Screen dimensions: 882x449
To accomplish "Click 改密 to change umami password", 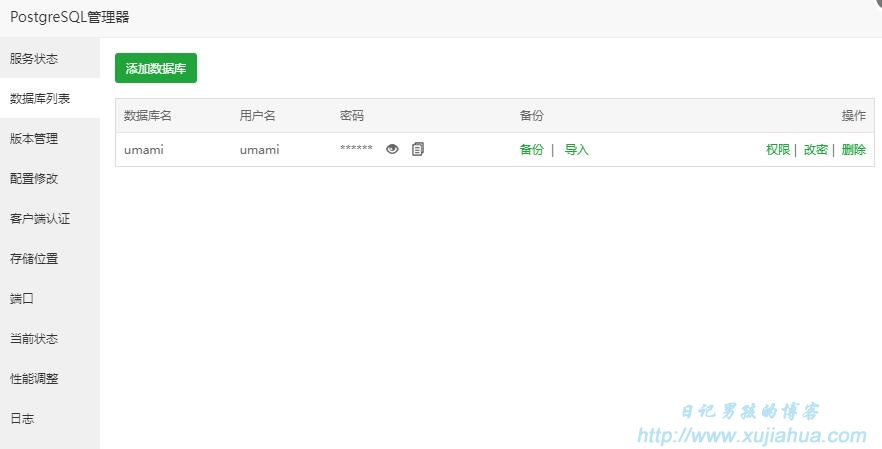I will pyautogui.click(x=816, y=150).
